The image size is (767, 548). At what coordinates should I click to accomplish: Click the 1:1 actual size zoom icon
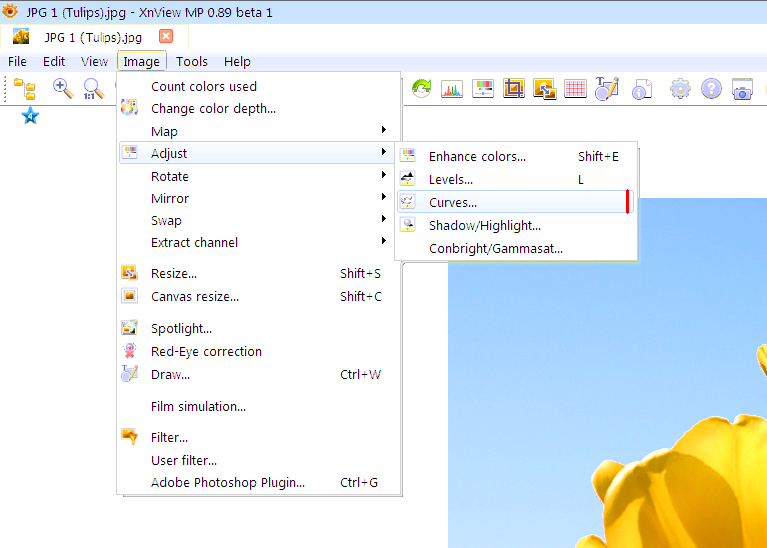93,89
